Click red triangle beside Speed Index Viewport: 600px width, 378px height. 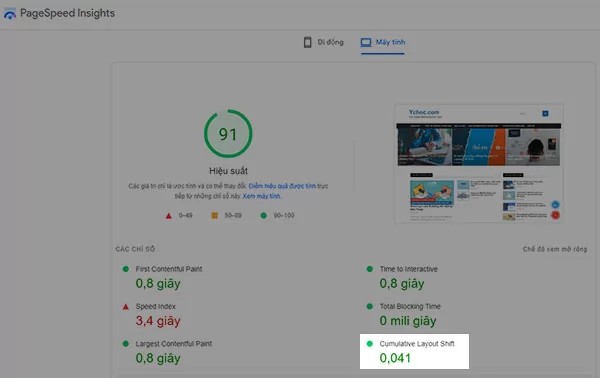coord(126,307)
